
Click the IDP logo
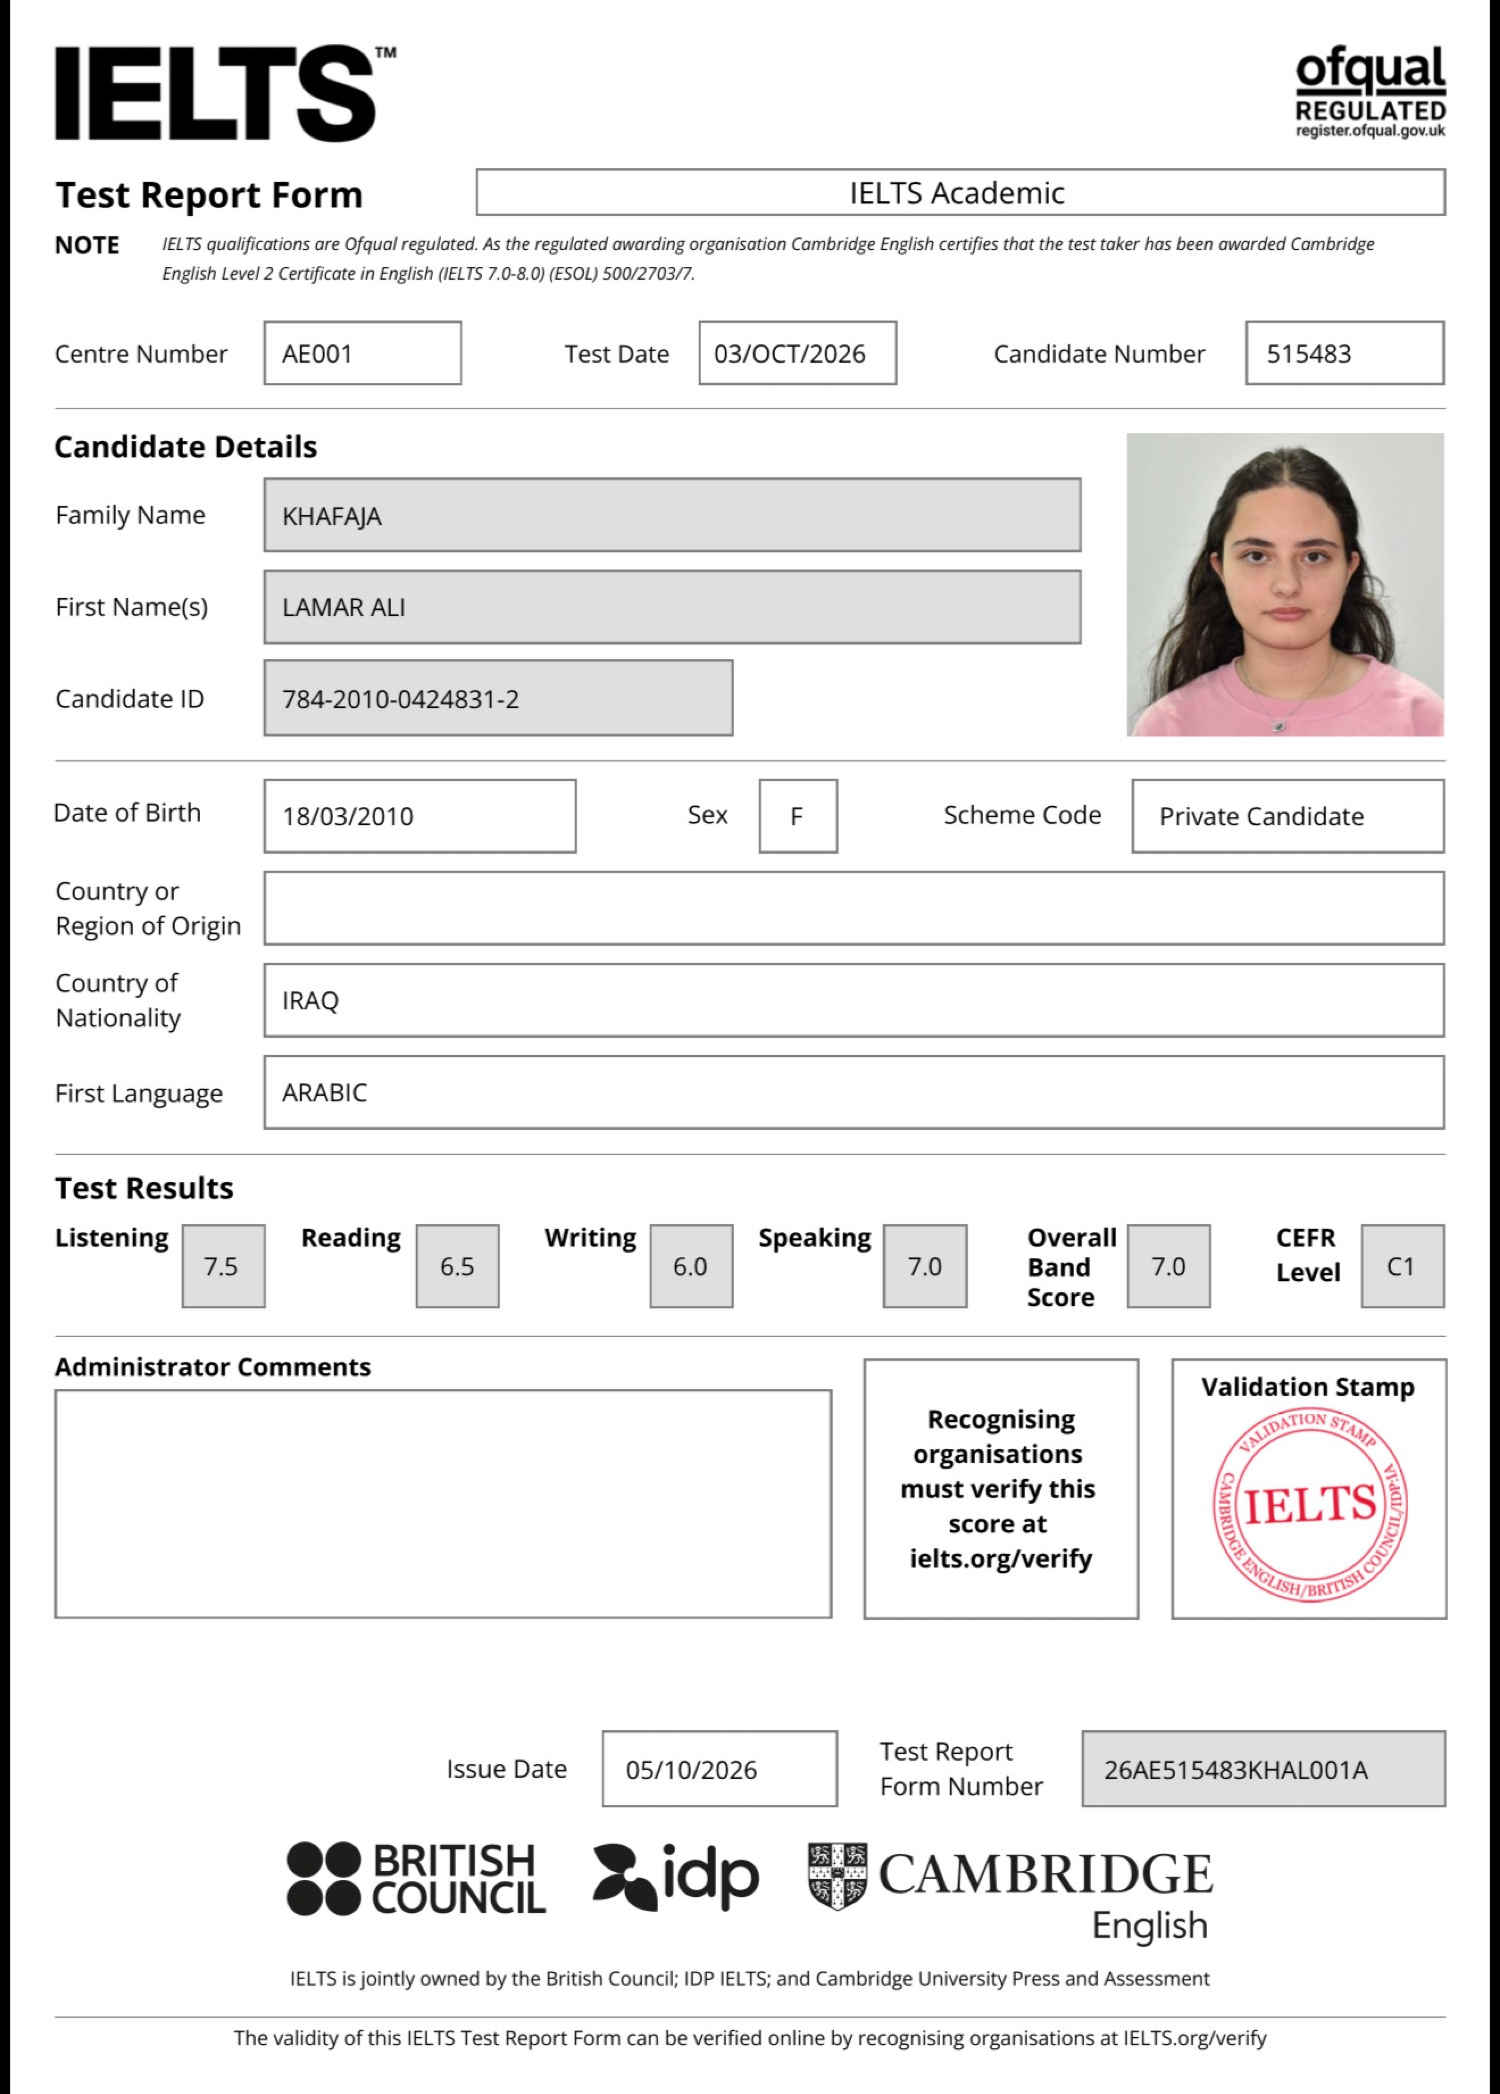(x=676, y=1877)
